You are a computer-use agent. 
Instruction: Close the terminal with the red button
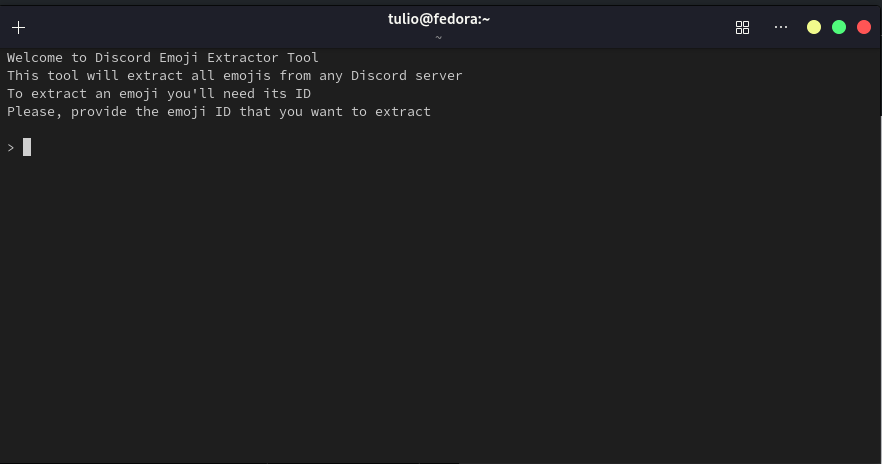(x=864, y=27)
